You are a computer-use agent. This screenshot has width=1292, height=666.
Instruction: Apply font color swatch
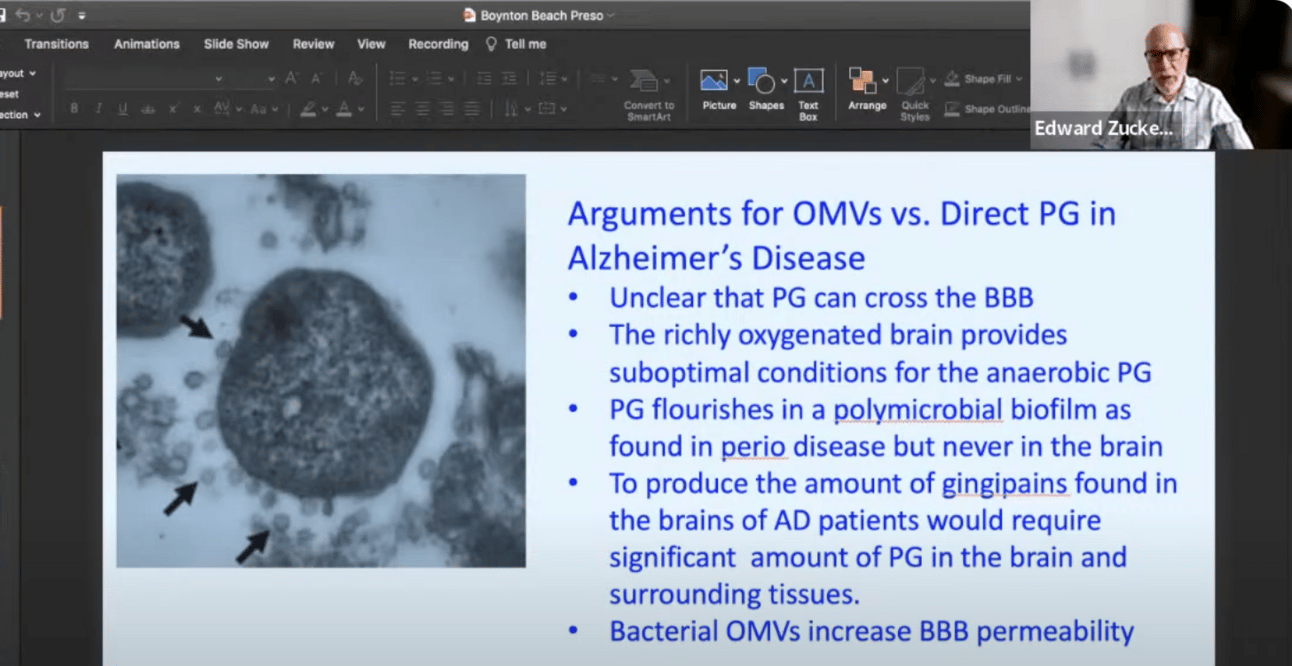344,109
